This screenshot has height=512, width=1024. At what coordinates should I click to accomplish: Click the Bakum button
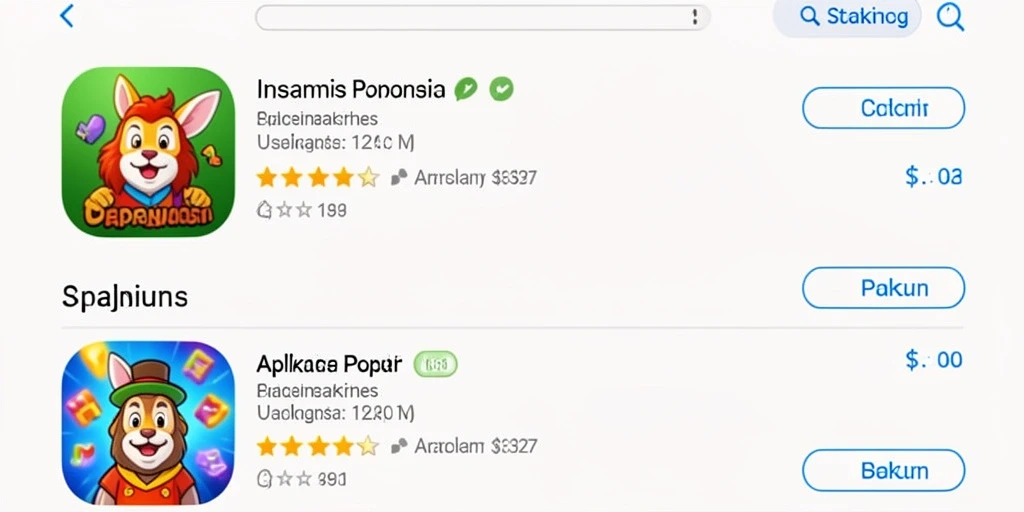pos(883,470)
